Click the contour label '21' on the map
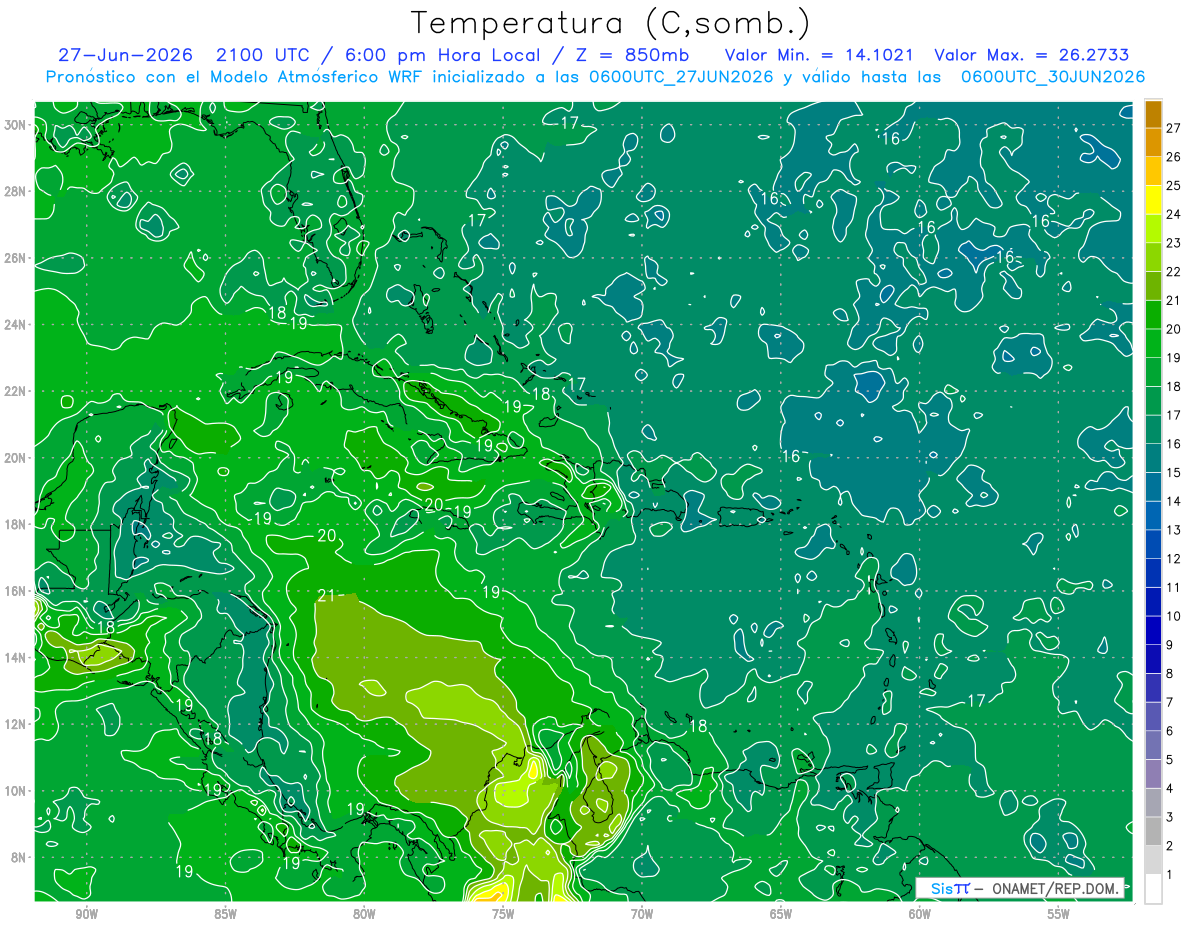This screenshot has height=927, width=1200. point(326,596)
